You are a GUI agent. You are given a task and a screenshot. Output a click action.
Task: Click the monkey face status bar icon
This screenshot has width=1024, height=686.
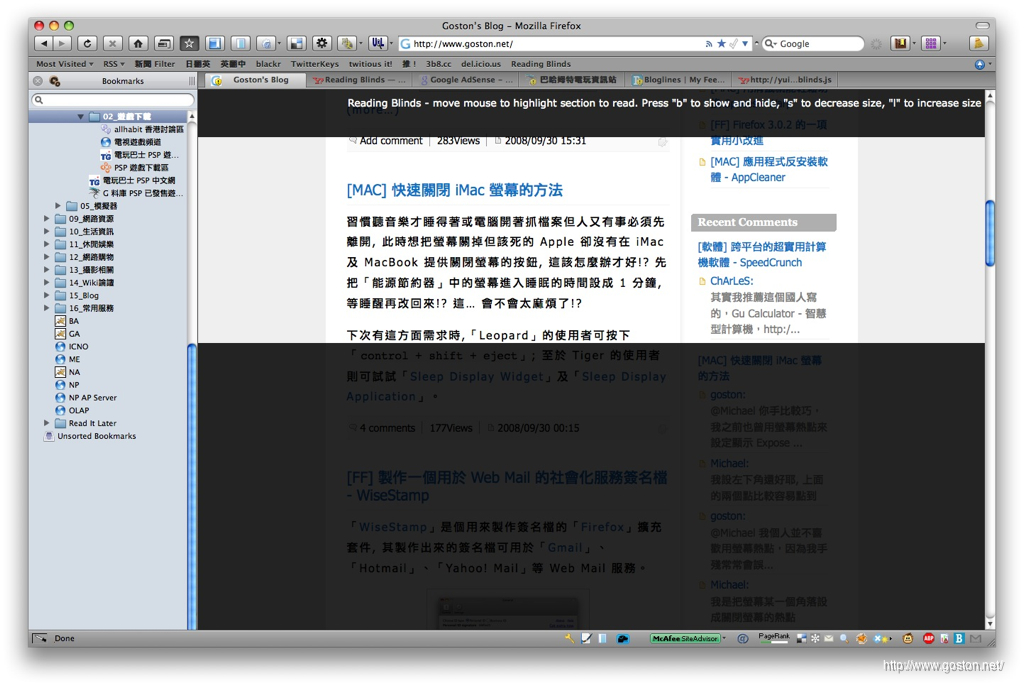click(908, 638)
